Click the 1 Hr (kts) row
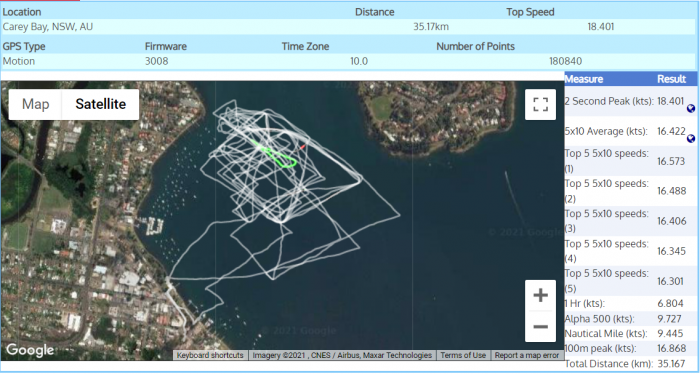Image resolution: width=700 pixels, height=374 pixels. click(x=631, y=303)
